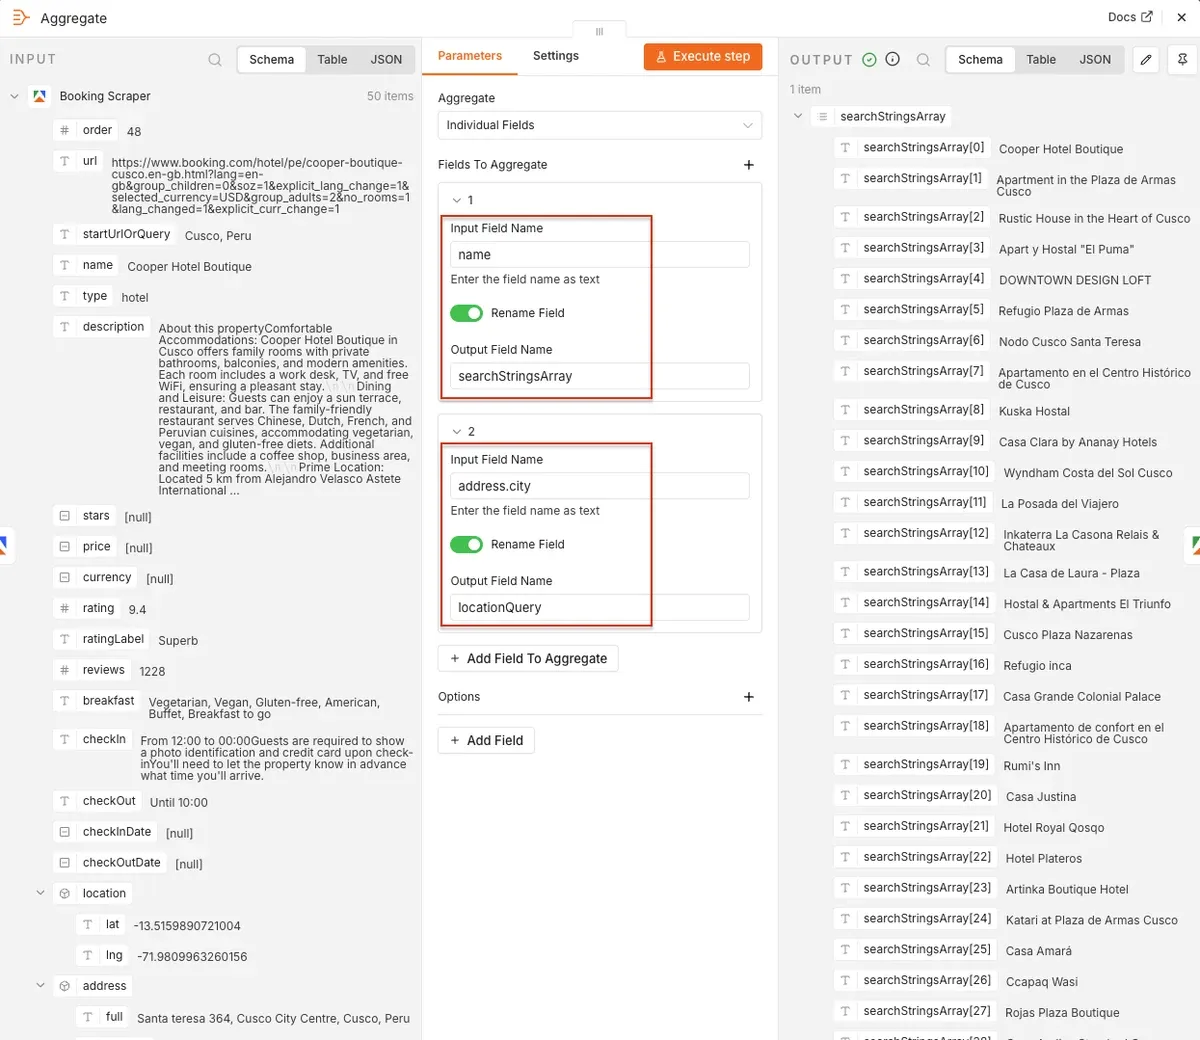Select the checkOut field pill
Image resolution: width=1200 pixels, height=1040 pixels.
click(x=98, y=801)
